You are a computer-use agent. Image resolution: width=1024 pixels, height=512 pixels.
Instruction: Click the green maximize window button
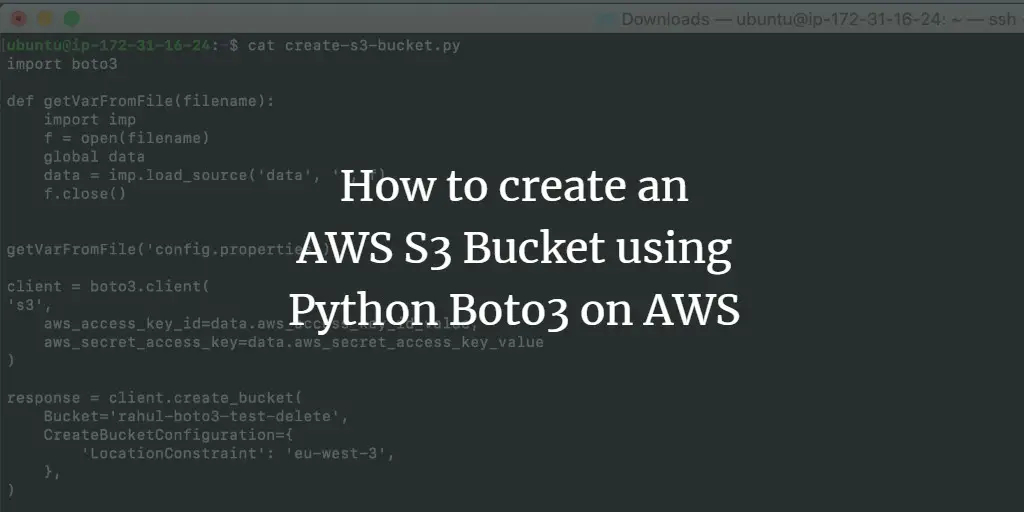click(x=71, y=19)
